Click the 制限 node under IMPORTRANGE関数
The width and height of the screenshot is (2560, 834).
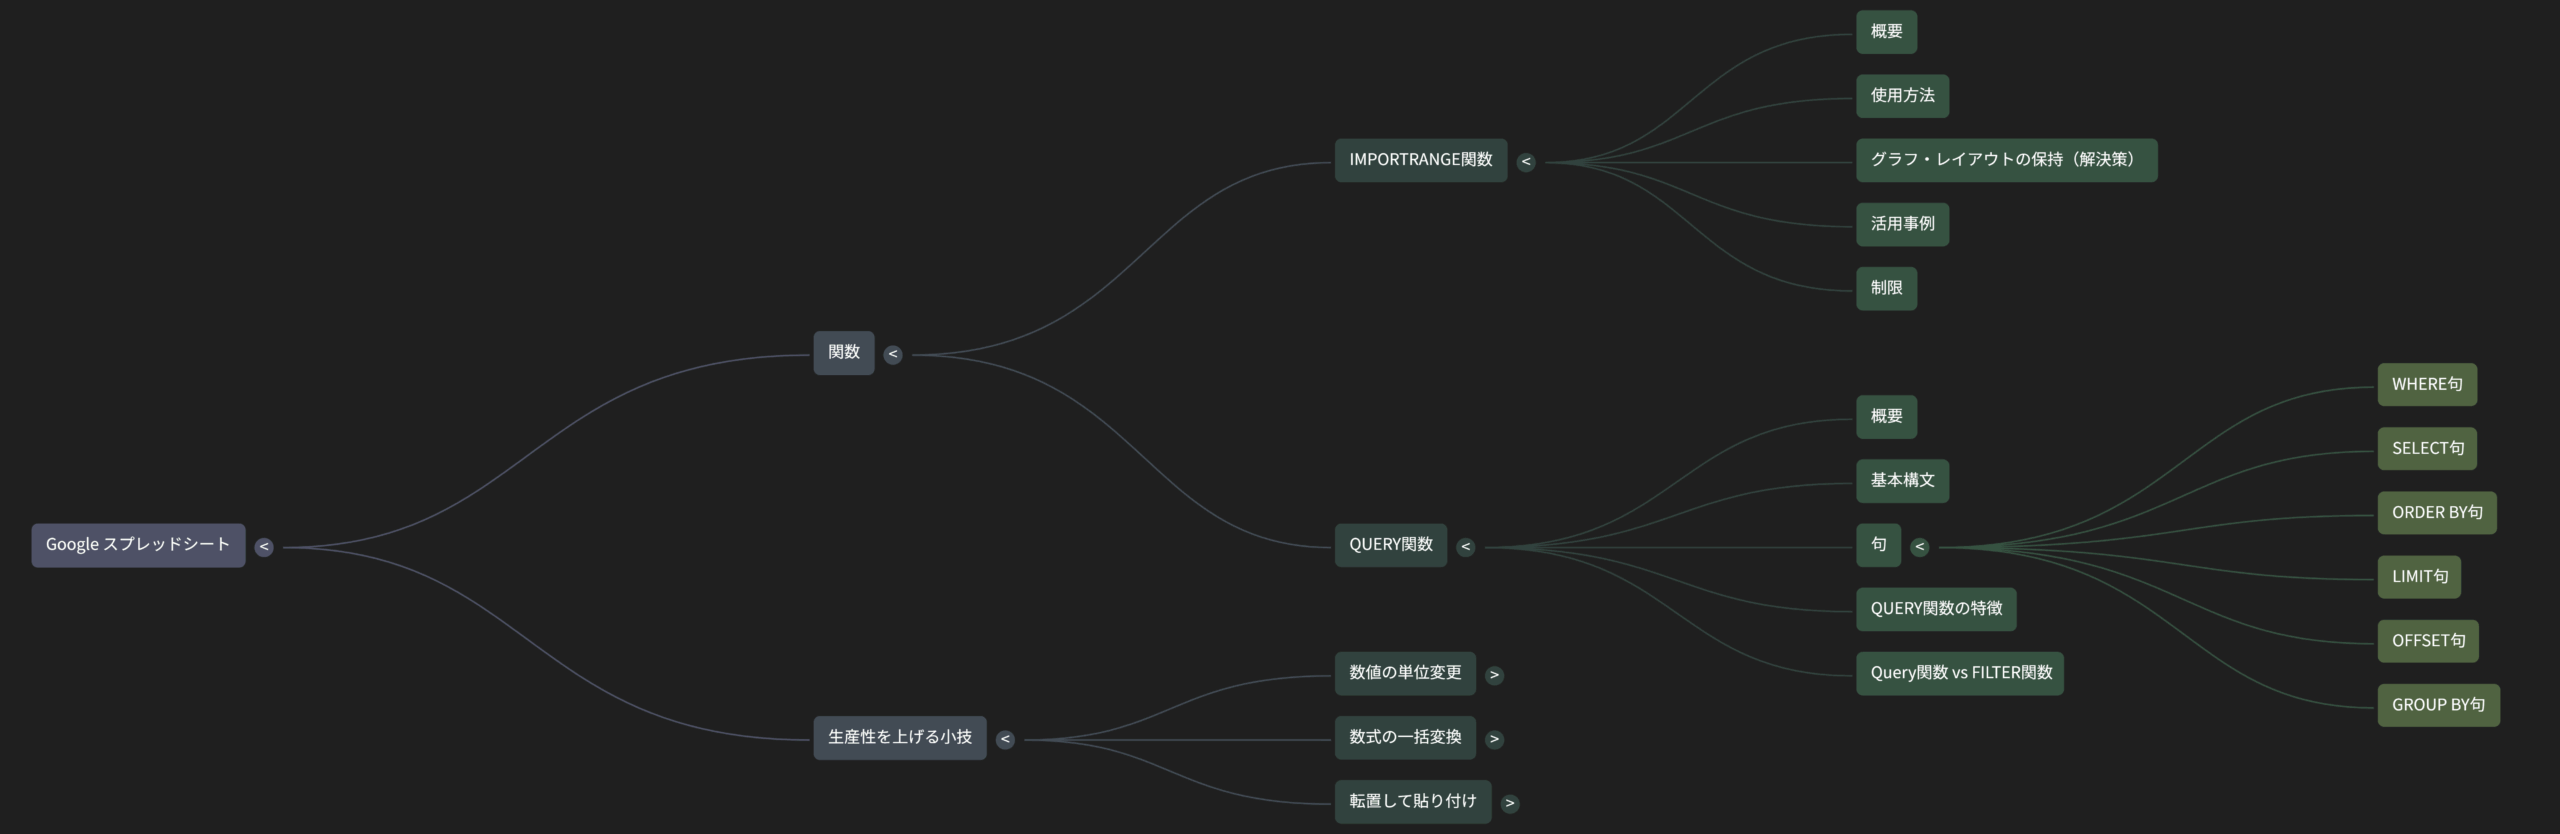click(1886, 289)
